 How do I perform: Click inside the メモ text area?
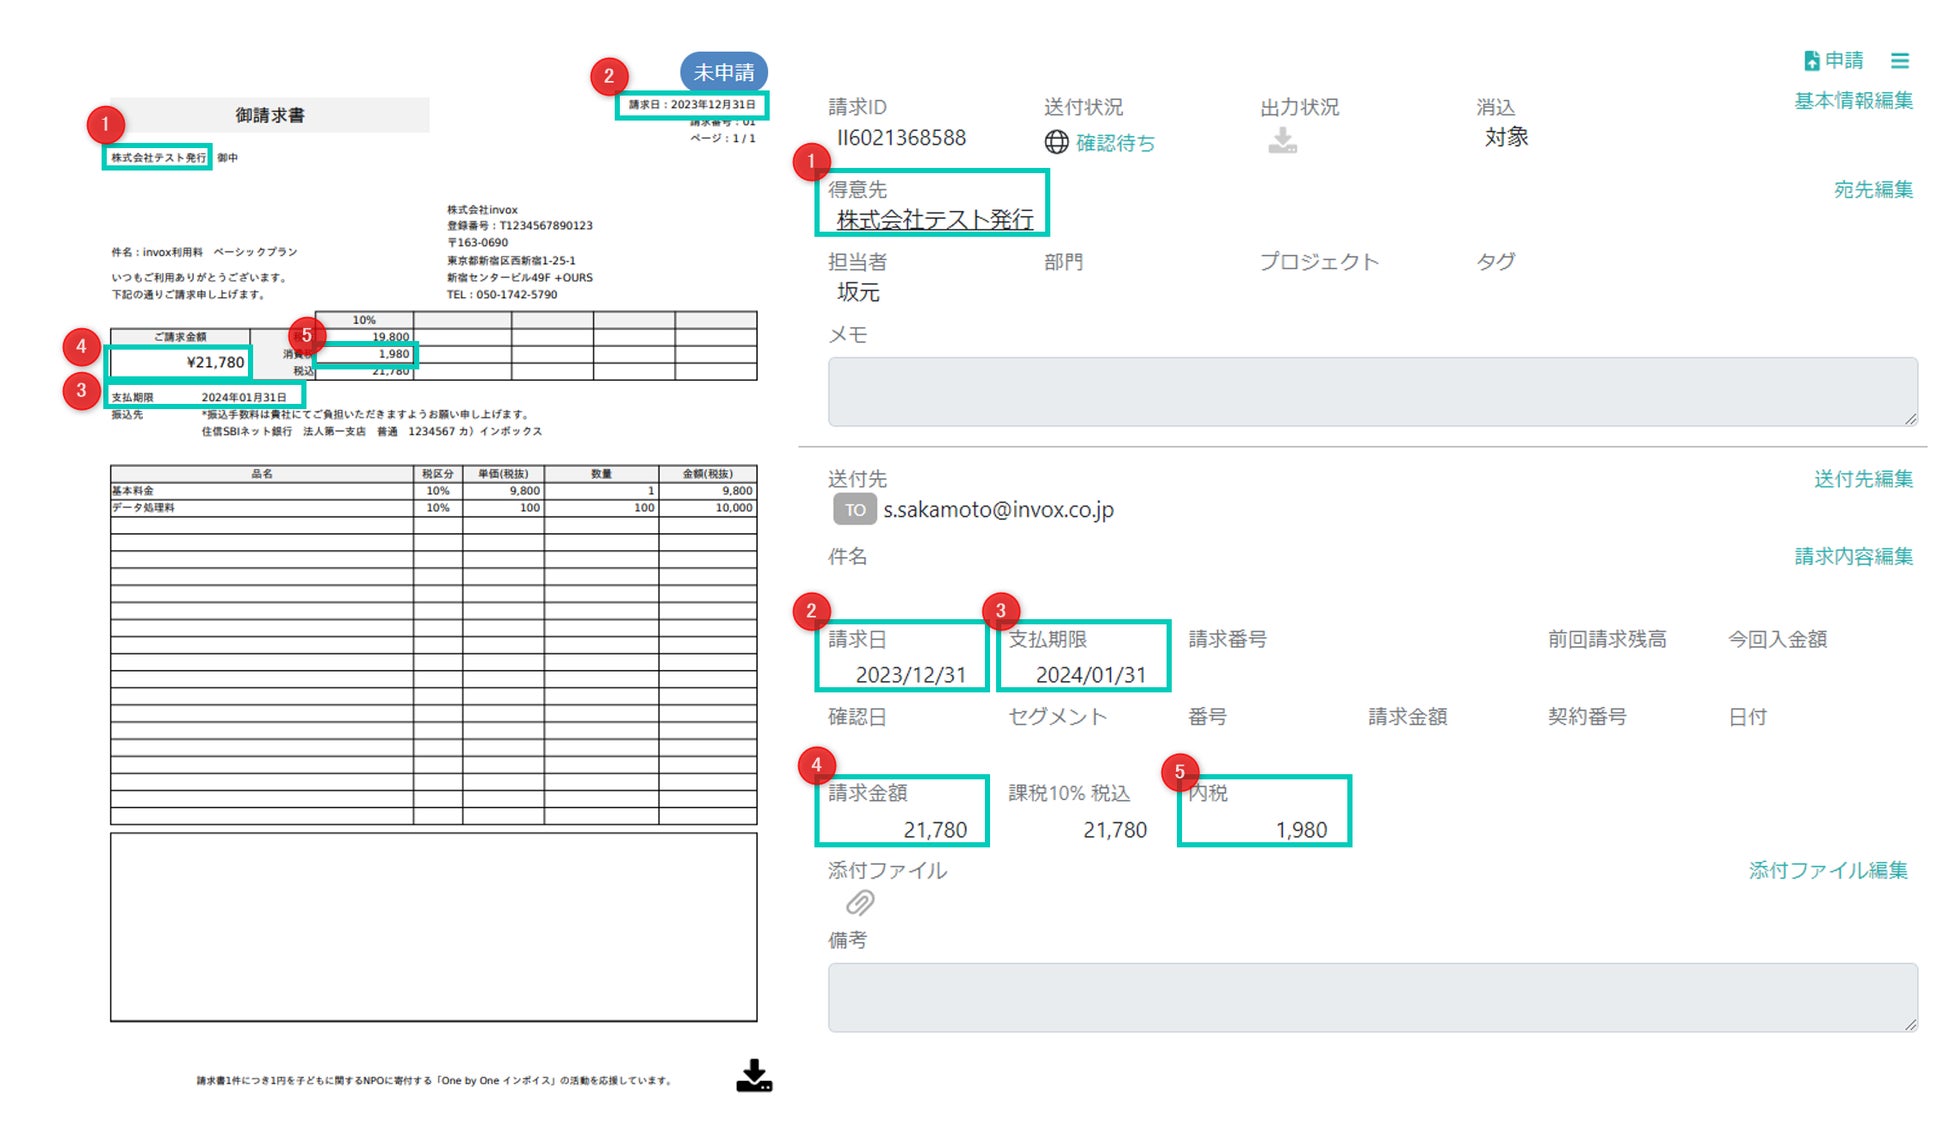point(1371,391)
